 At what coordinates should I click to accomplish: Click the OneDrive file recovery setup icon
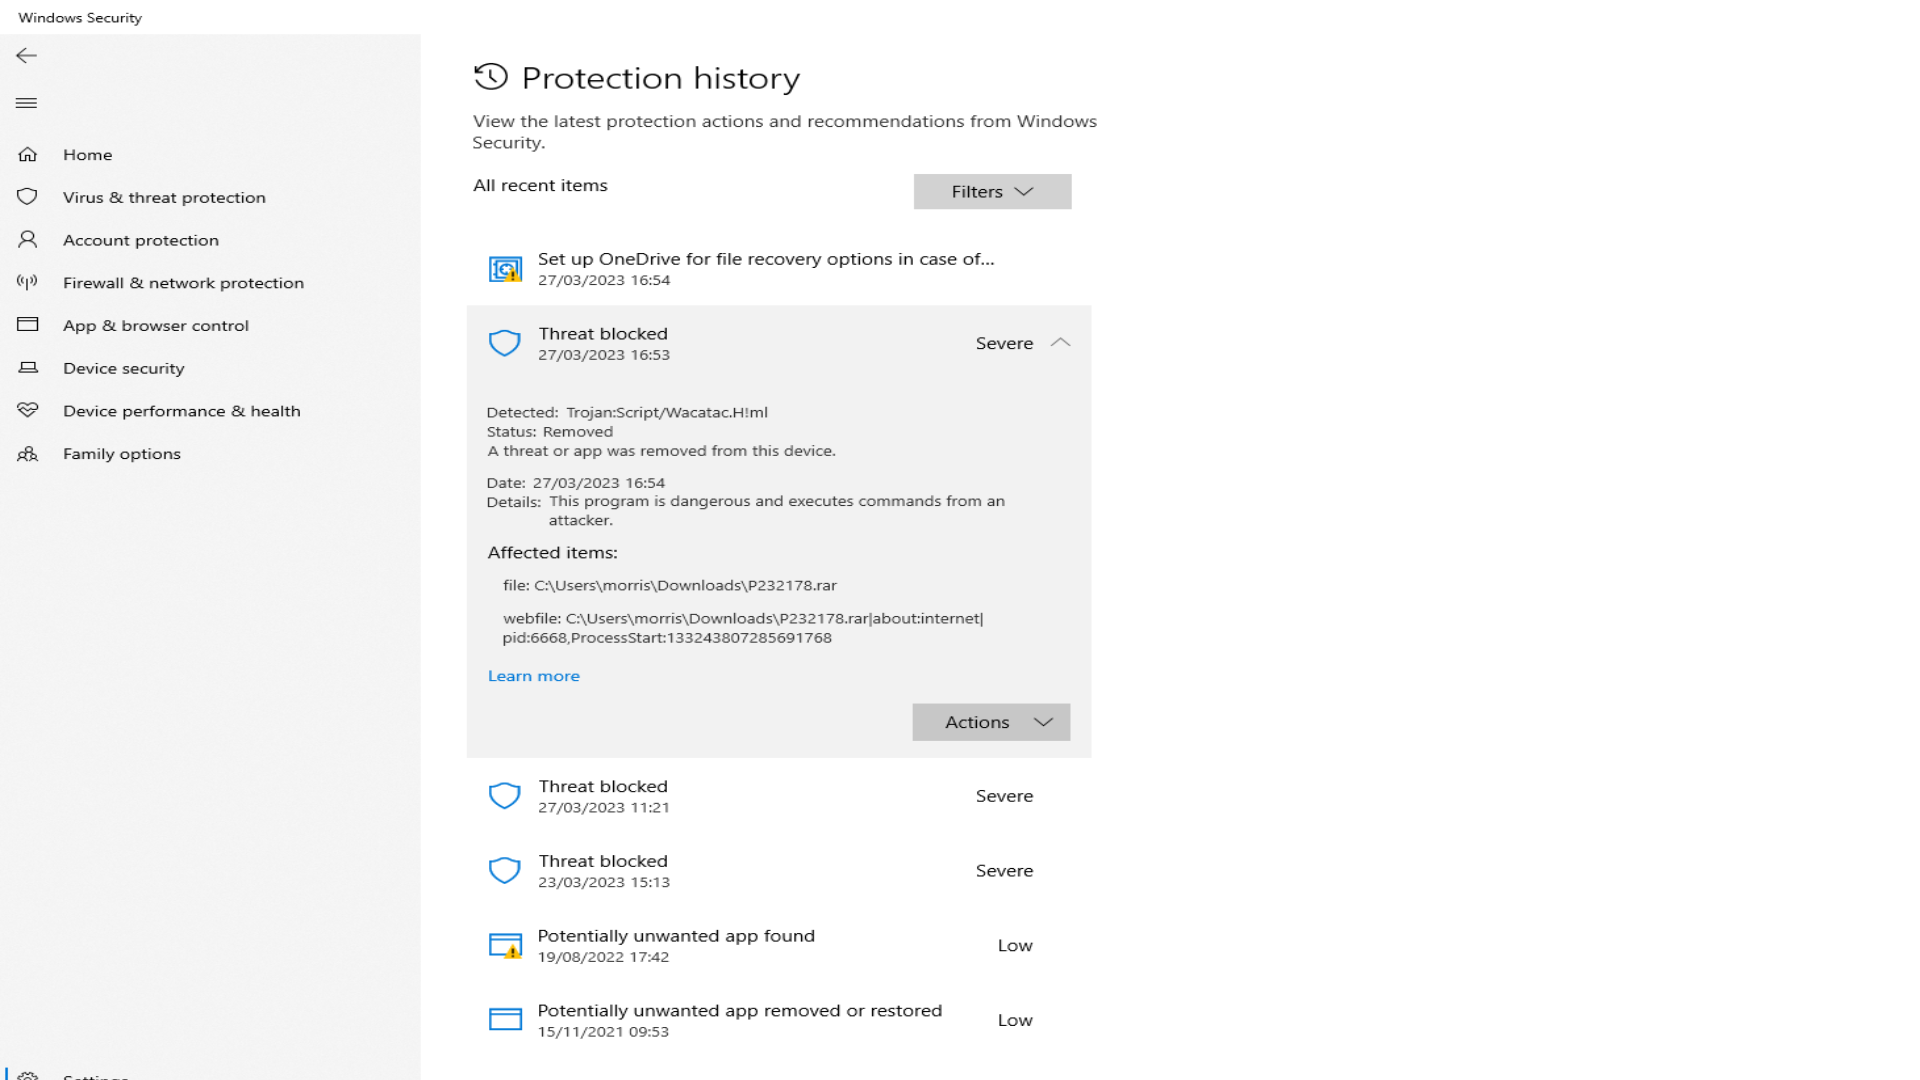pyautogui.click(x=505, y=269)
